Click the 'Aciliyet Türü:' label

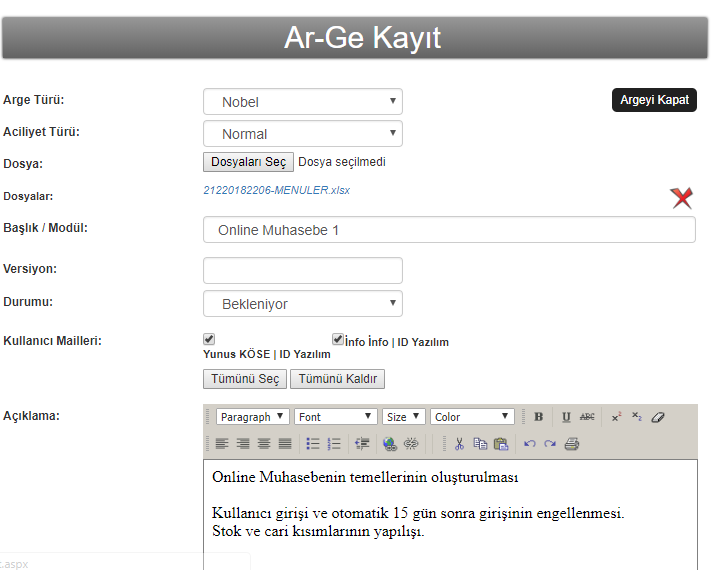41,132
